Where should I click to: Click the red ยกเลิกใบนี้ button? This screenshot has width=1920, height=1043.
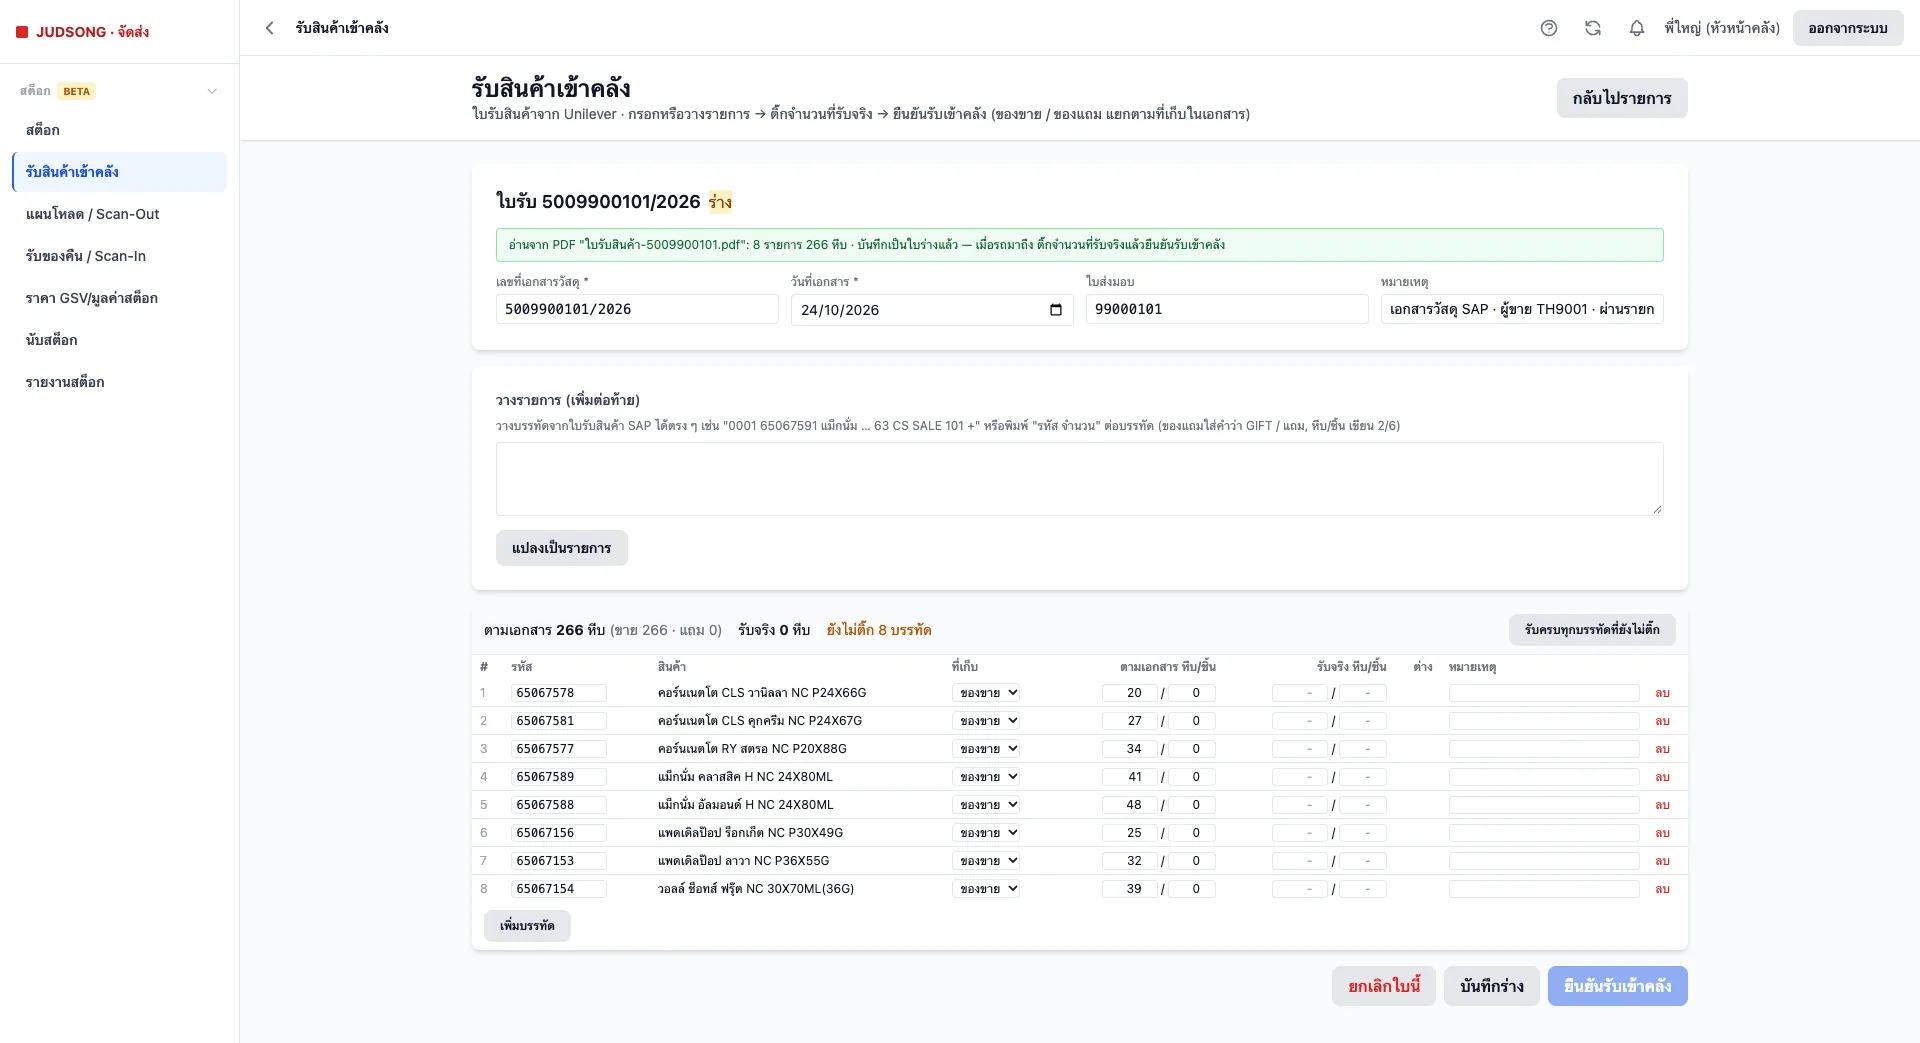pyautogui.click(x=1384, y=986)
